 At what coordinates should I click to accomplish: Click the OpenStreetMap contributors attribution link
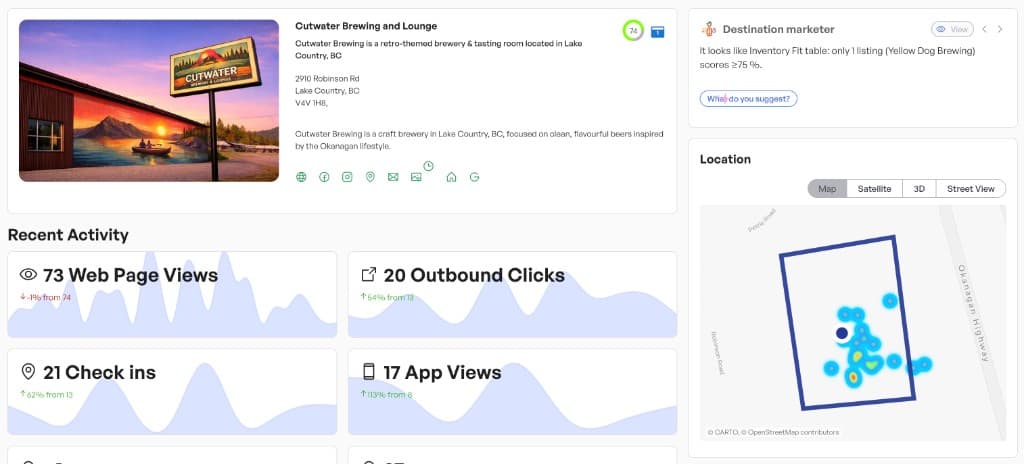pyautogui.click(x=793, y=432)
